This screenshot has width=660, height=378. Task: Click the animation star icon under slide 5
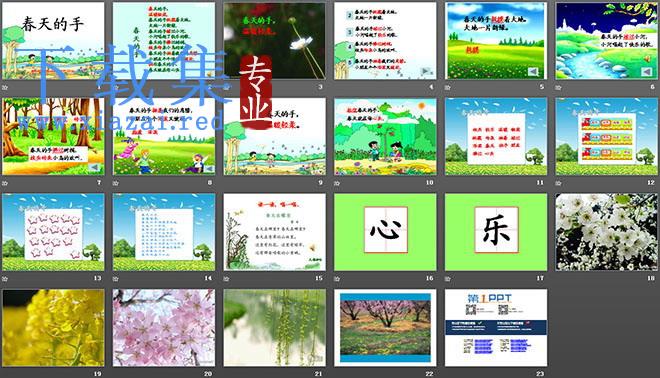(448, 87)
